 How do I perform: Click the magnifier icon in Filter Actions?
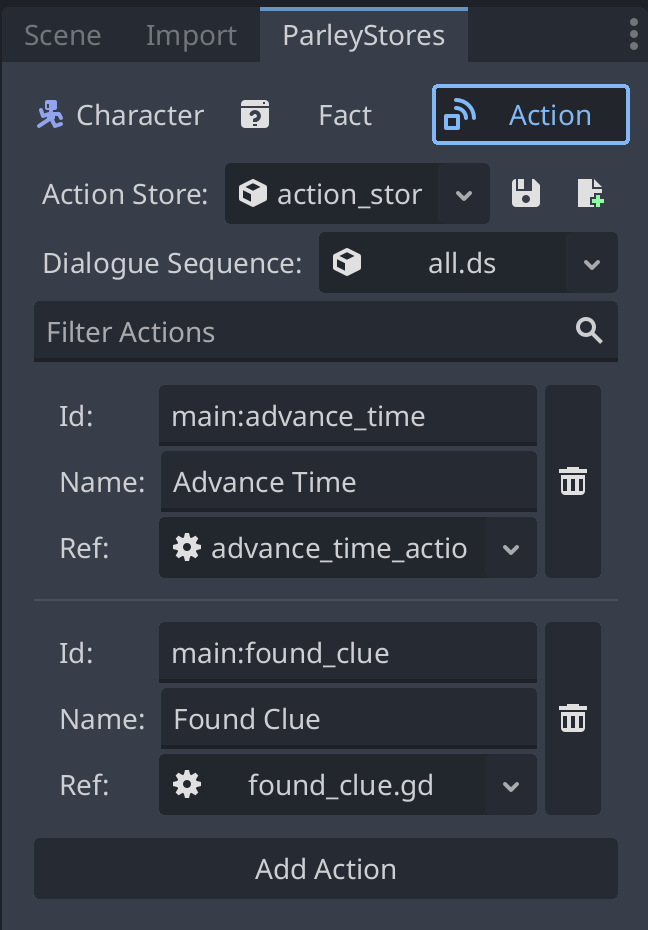coord(588,331)
